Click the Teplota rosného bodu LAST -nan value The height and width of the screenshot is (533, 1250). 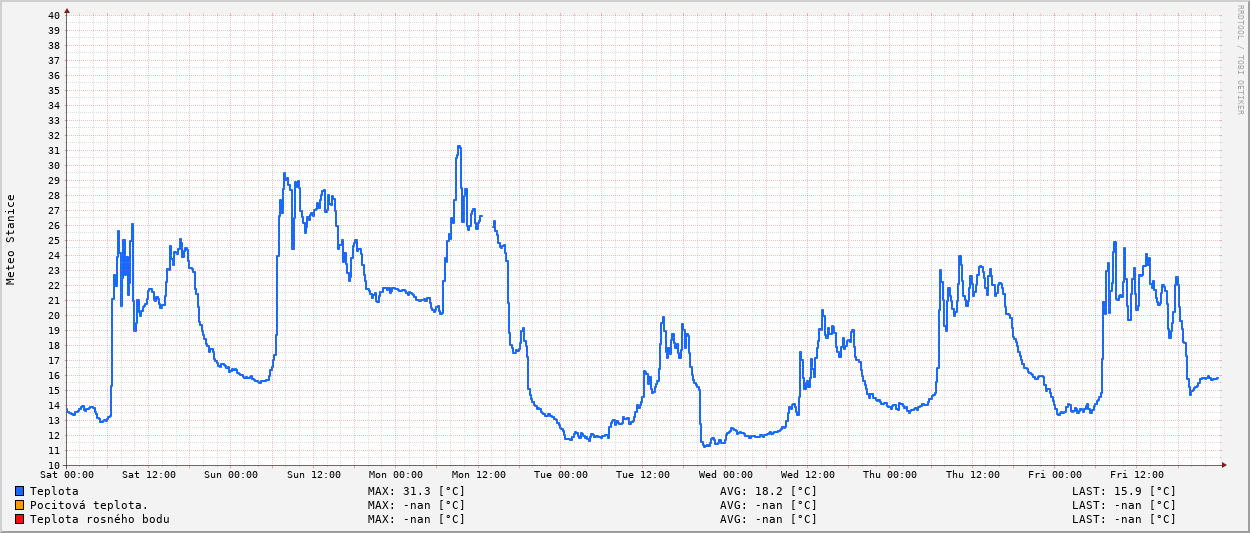[1124, 519]
